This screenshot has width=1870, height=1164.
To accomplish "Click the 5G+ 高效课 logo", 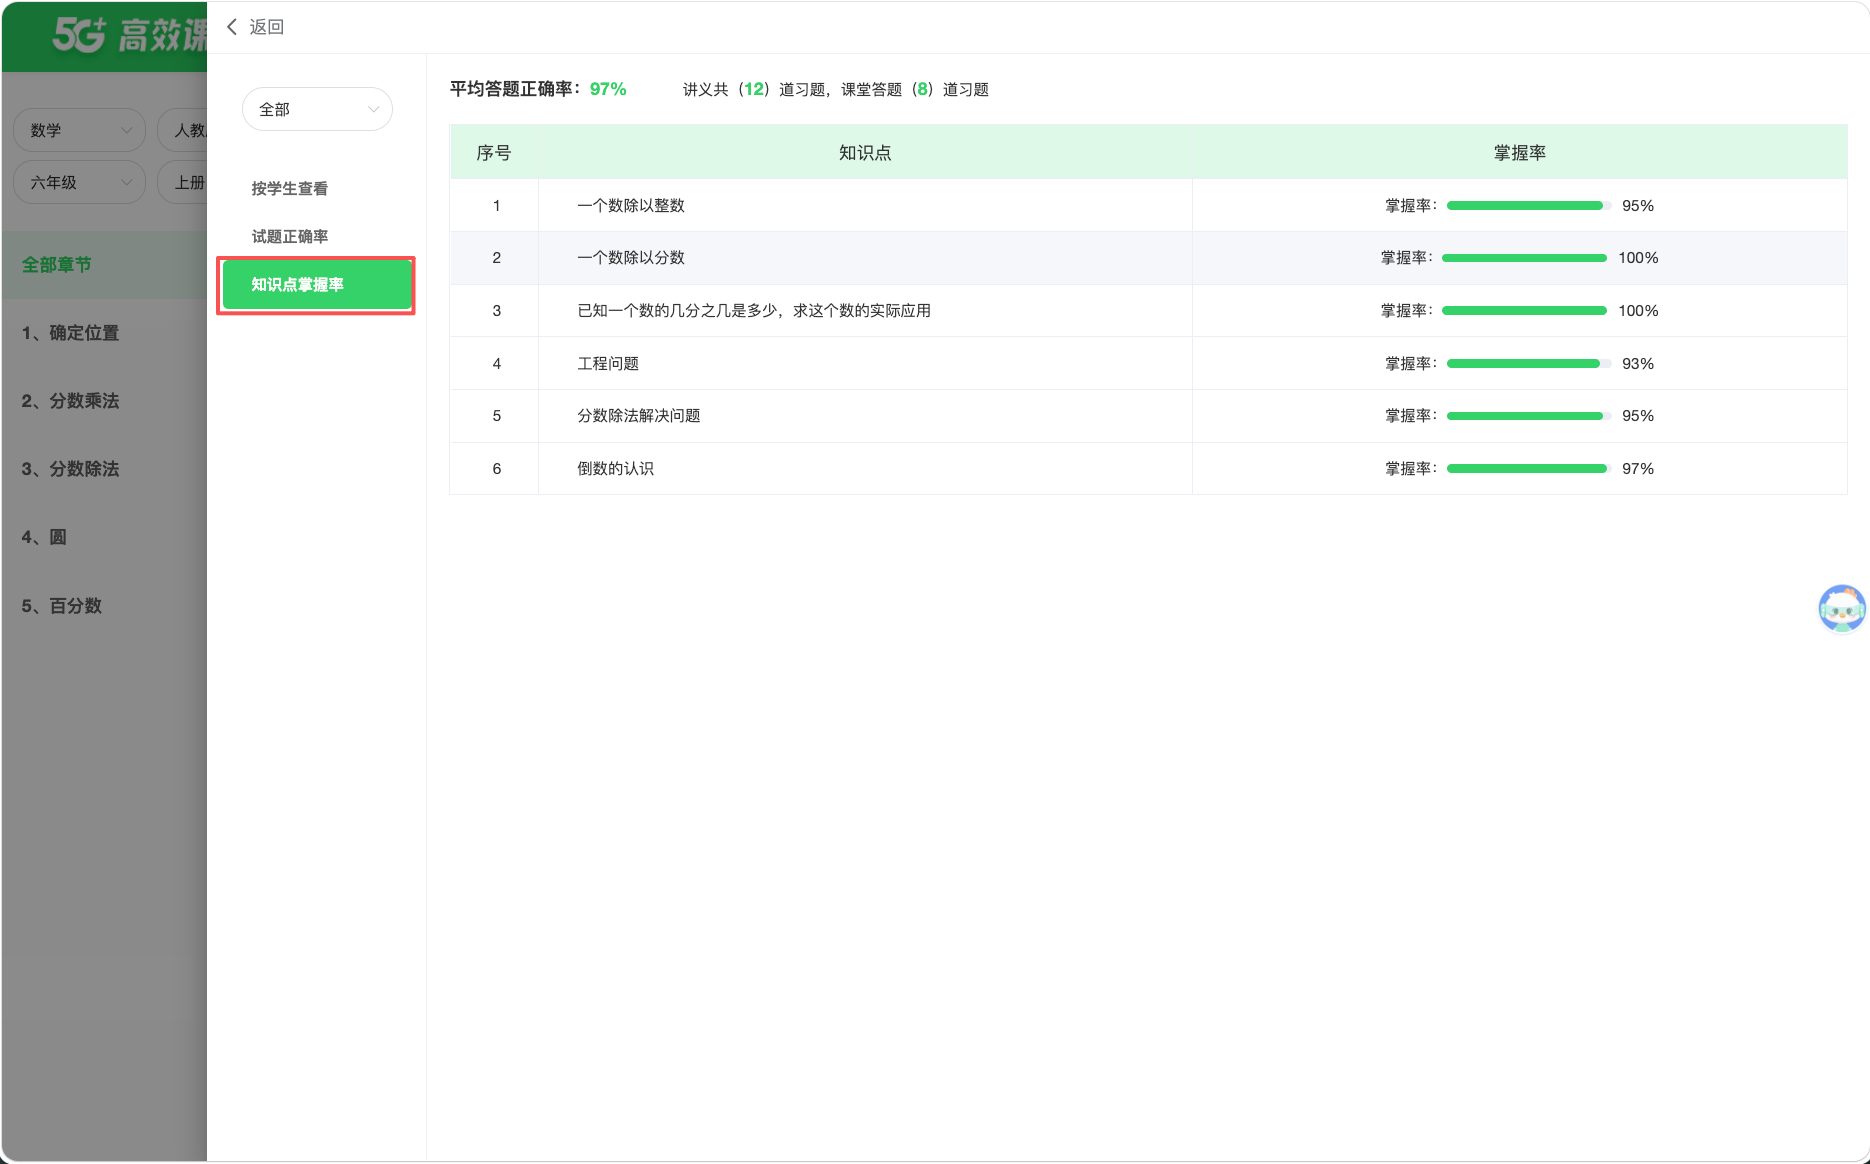I will 129,35.
